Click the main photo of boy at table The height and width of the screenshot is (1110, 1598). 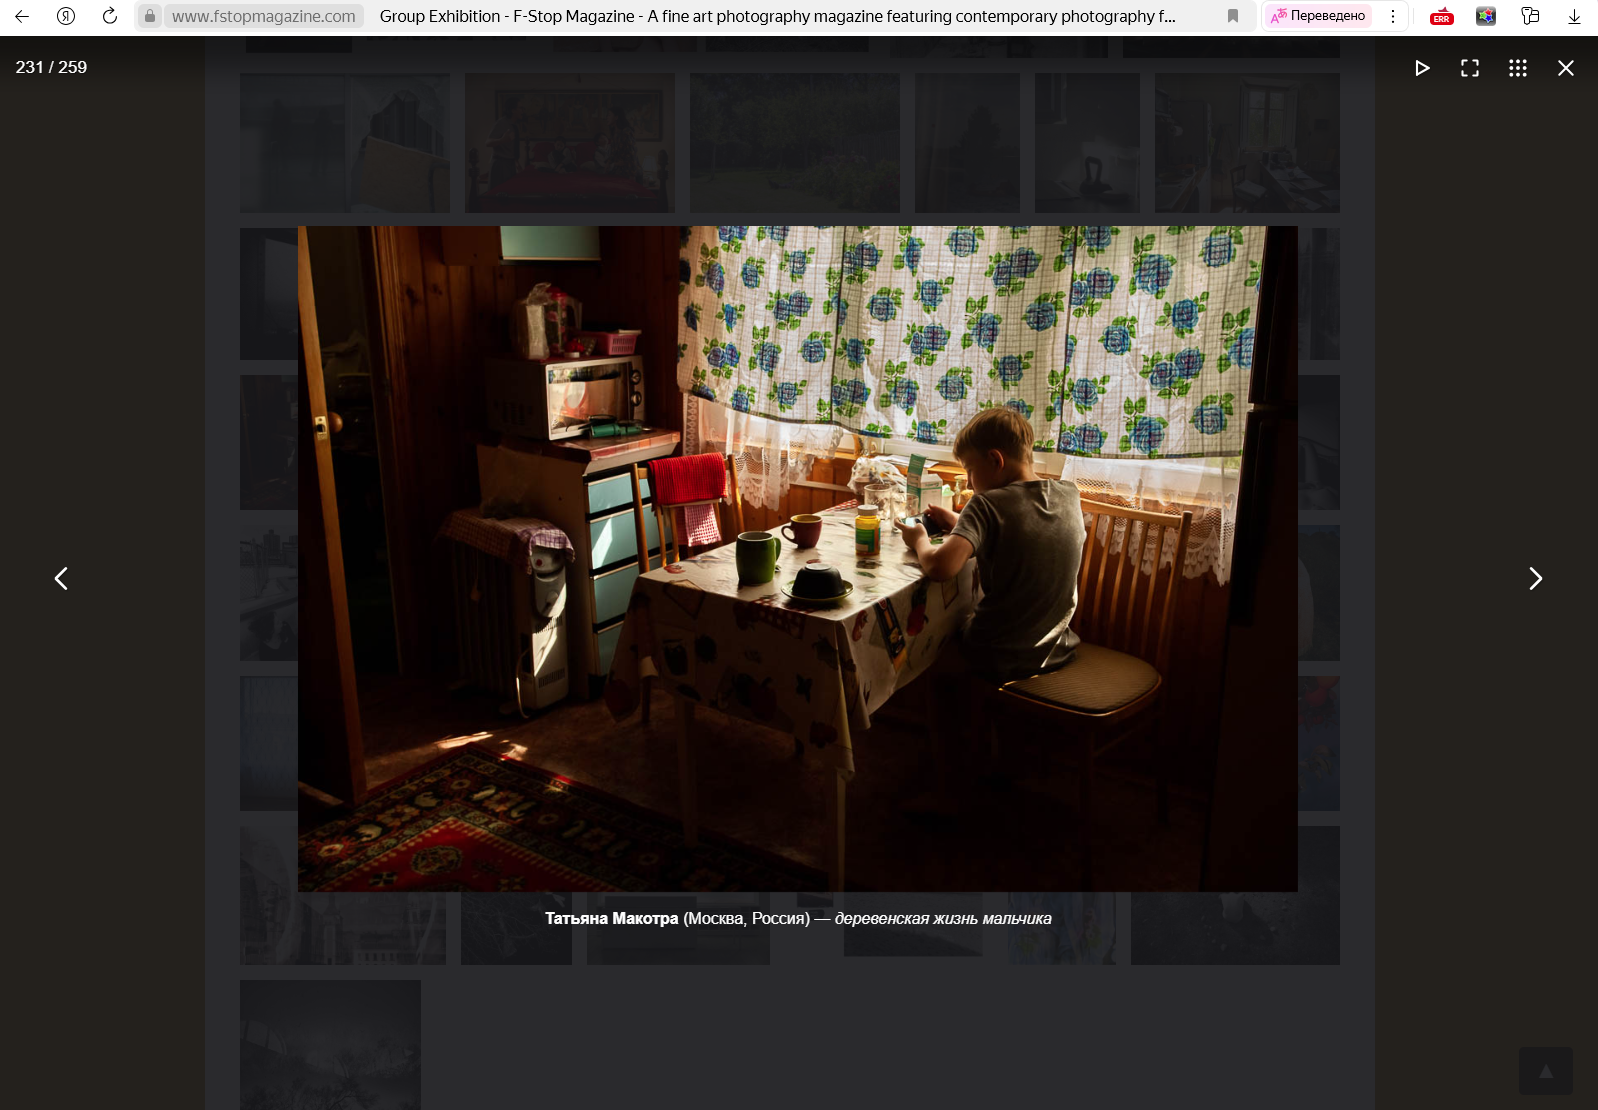click(797, 558)
